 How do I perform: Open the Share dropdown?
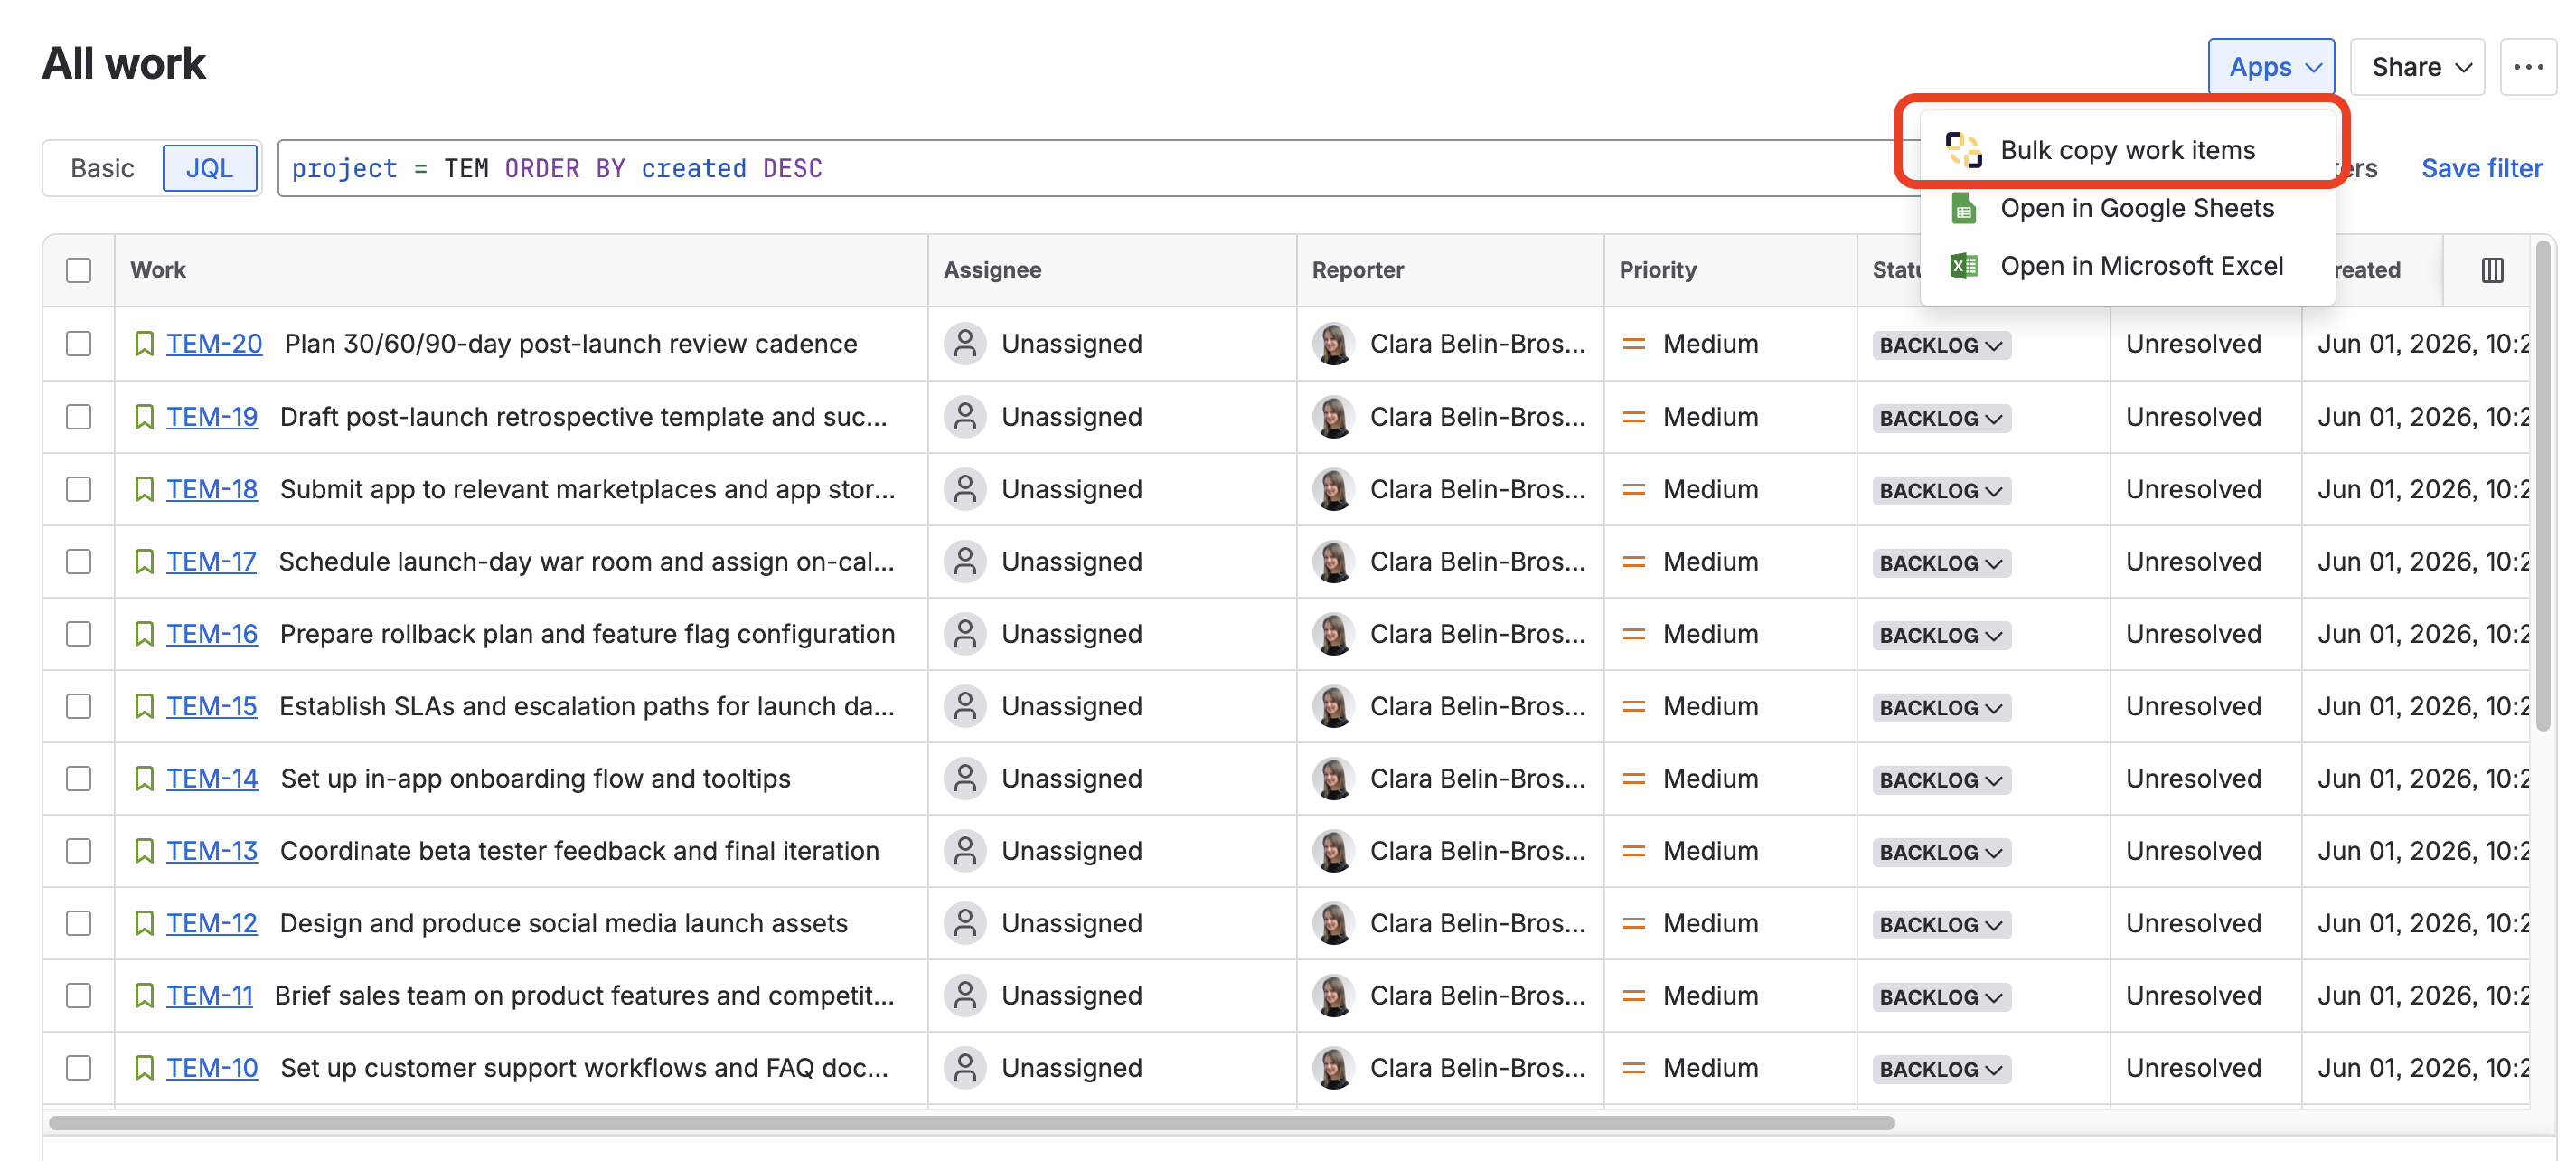2417,67
